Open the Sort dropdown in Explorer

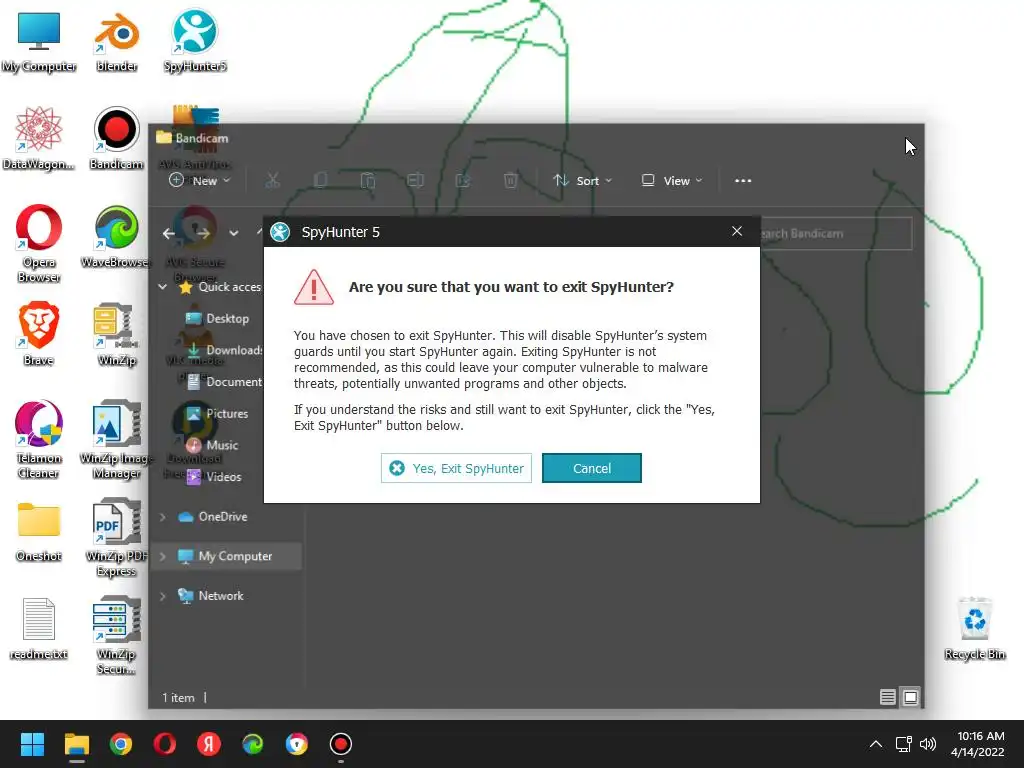583,180
